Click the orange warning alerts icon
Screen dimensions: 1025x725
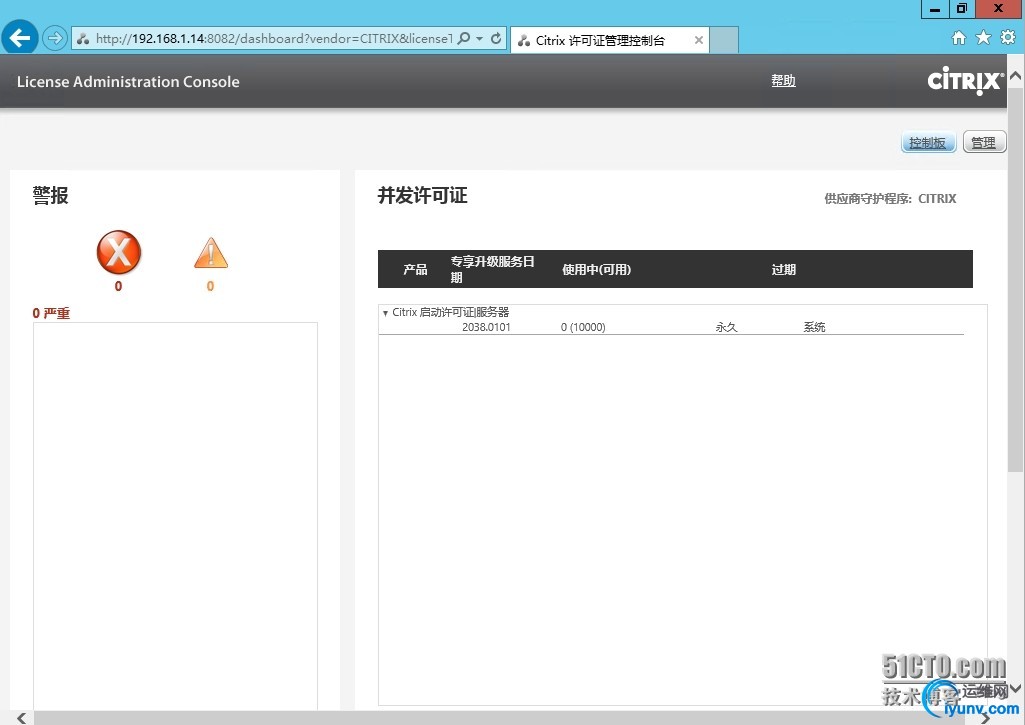point(210,253)
